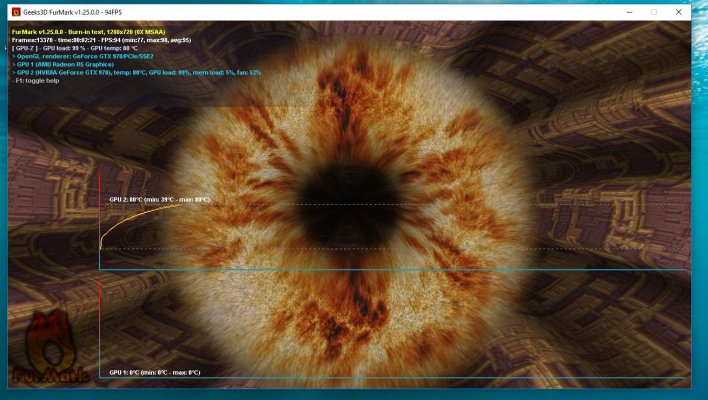Viewport: 708px width, 400px height.
Task: Click the "F1: toggle help" hint text
Action: click(x=36, y=81)
